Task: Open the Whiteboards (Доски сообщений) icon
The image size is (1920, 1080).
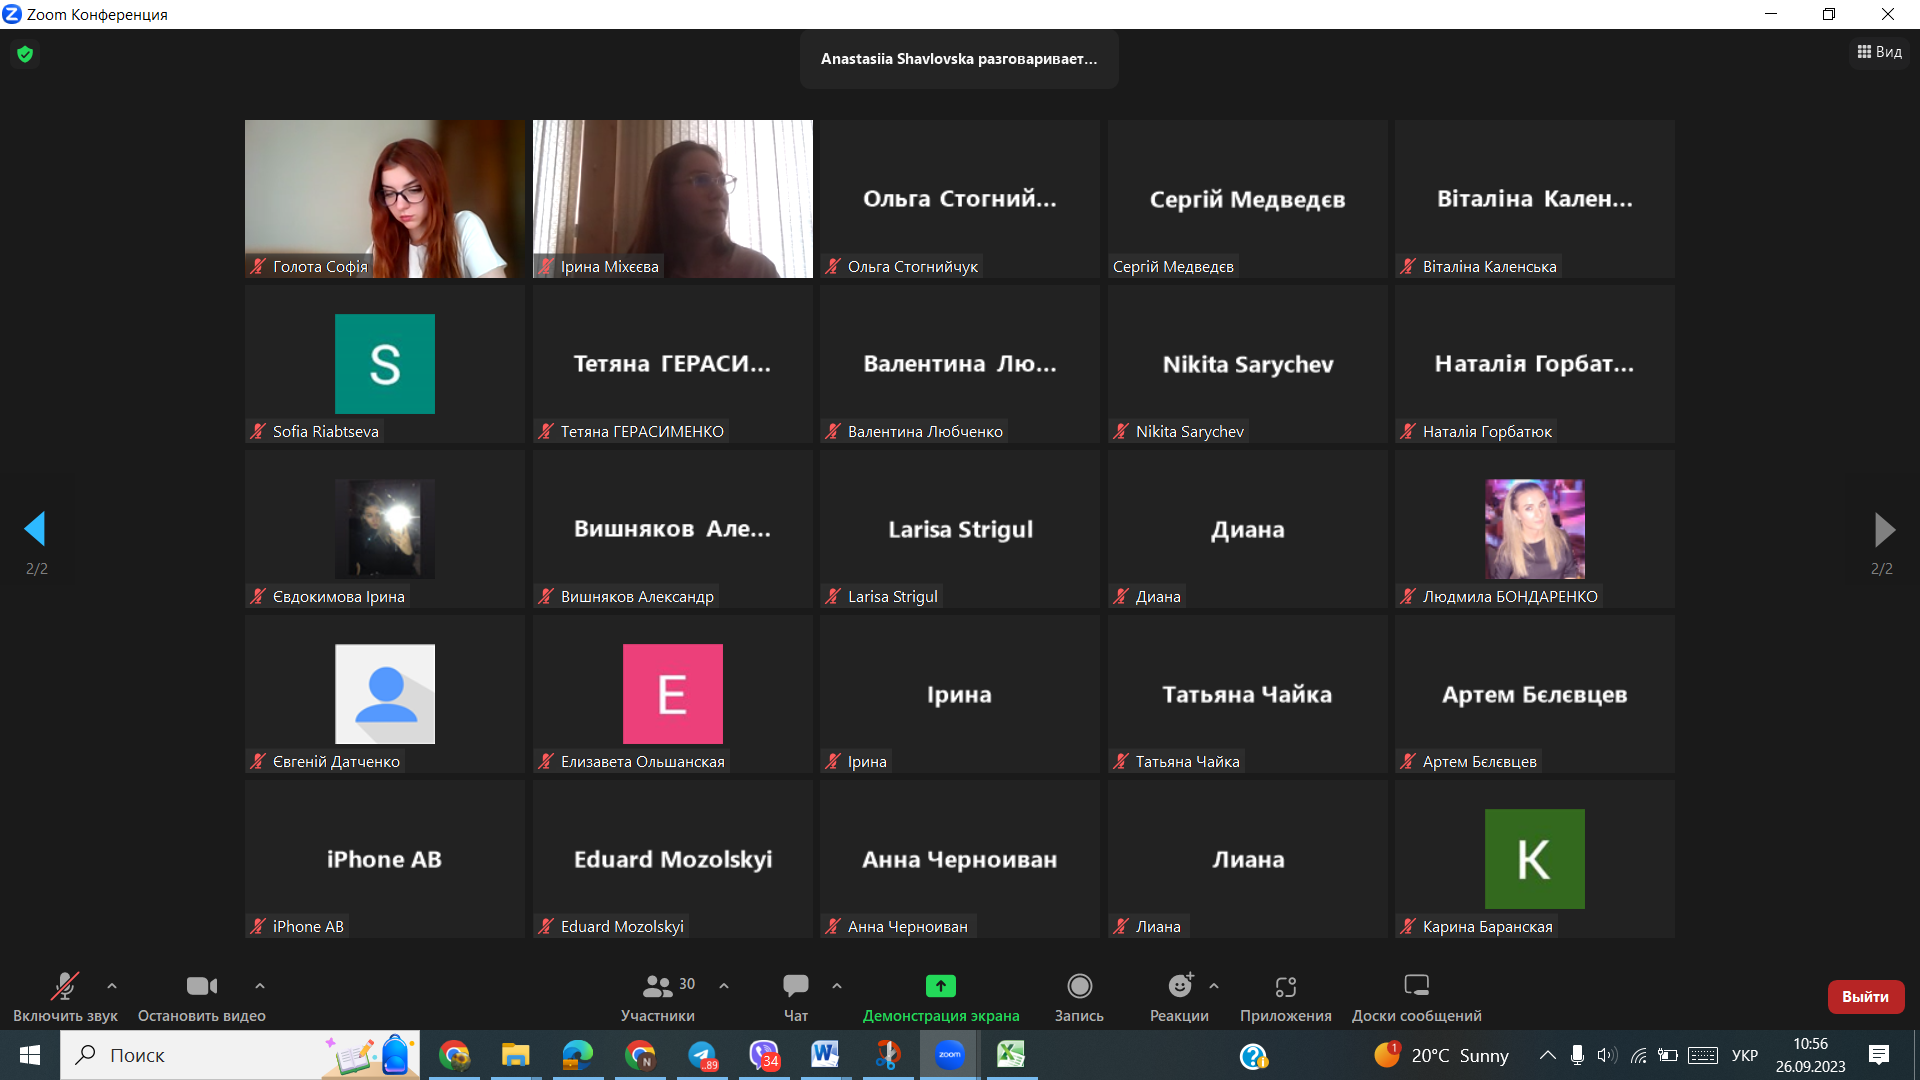Action: (x=1416, y=986)
